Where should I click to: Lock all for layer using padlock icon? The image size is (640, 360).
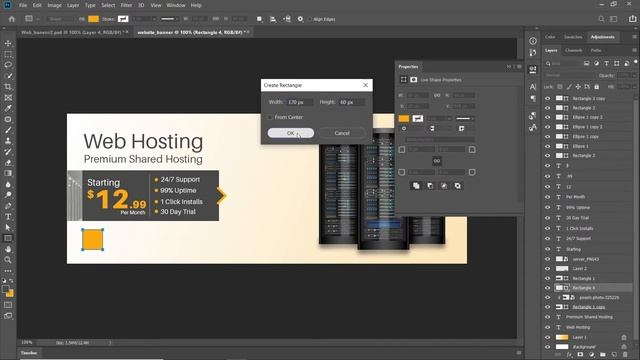(597, 87)
